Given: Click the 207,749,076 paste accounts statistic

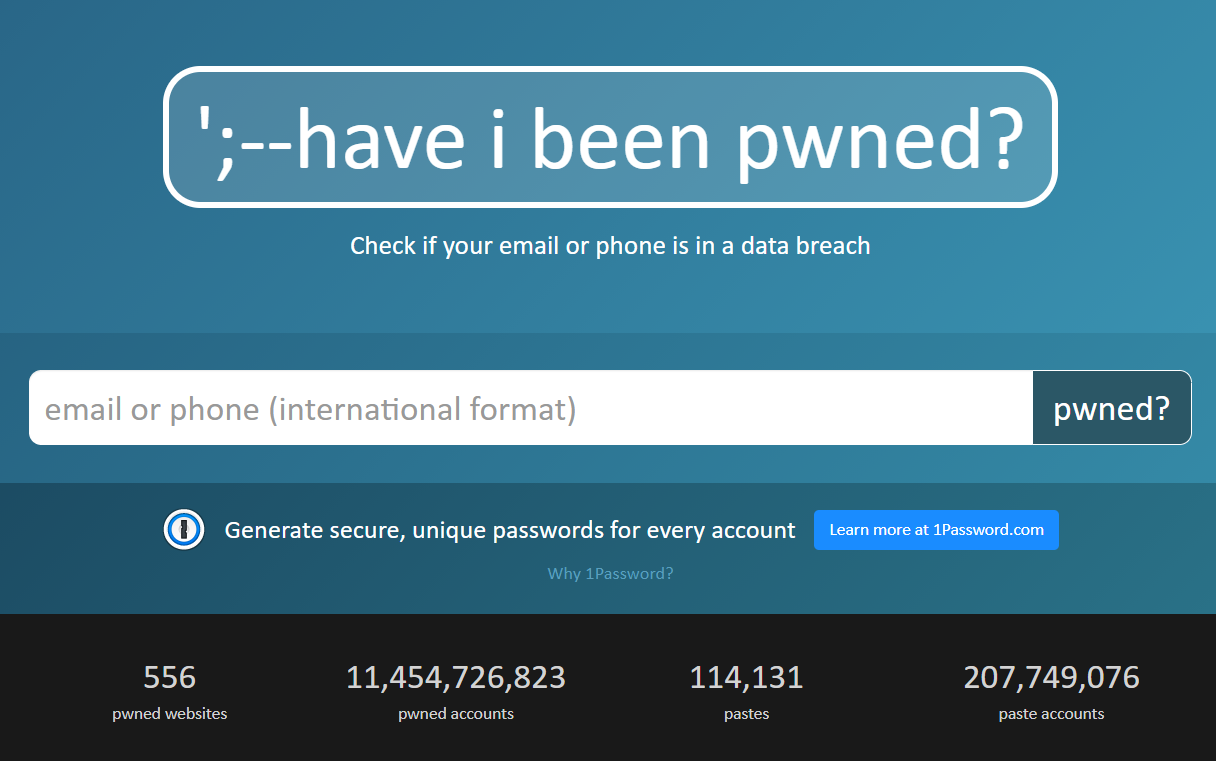Looking at the screenshot, I should (1051, 677).
